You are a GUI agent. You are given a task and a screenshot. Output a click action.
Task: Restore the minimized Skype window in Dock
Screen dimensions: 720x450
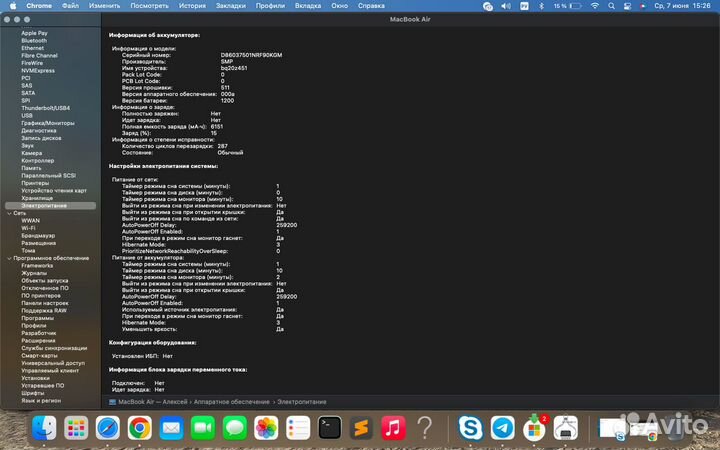click(x=613, y=429)
